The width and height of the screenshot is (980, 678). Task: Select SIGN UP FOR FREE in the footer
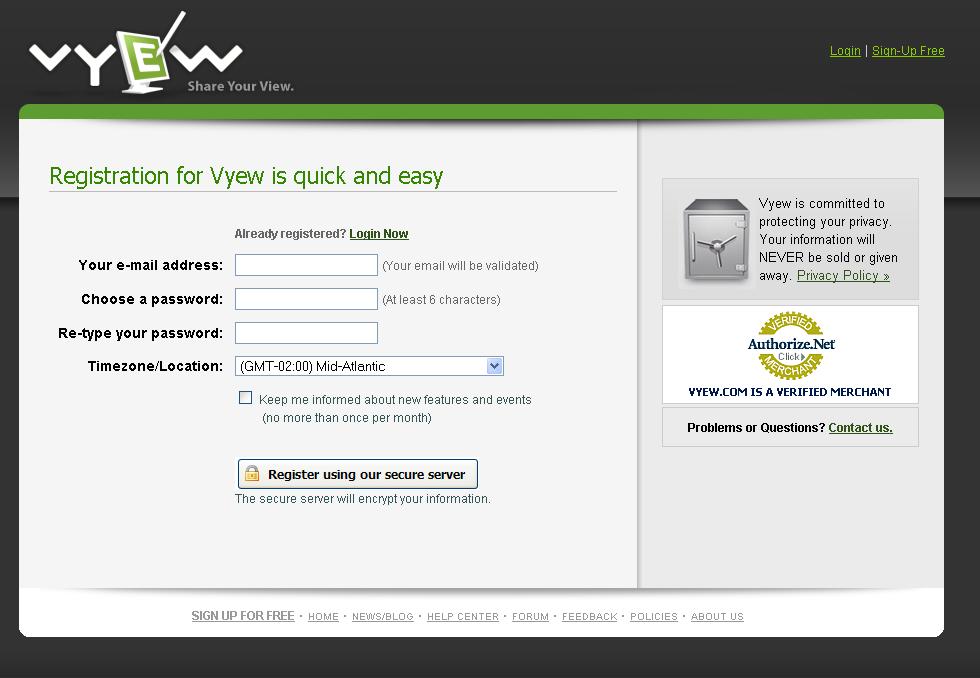(242, 616)
